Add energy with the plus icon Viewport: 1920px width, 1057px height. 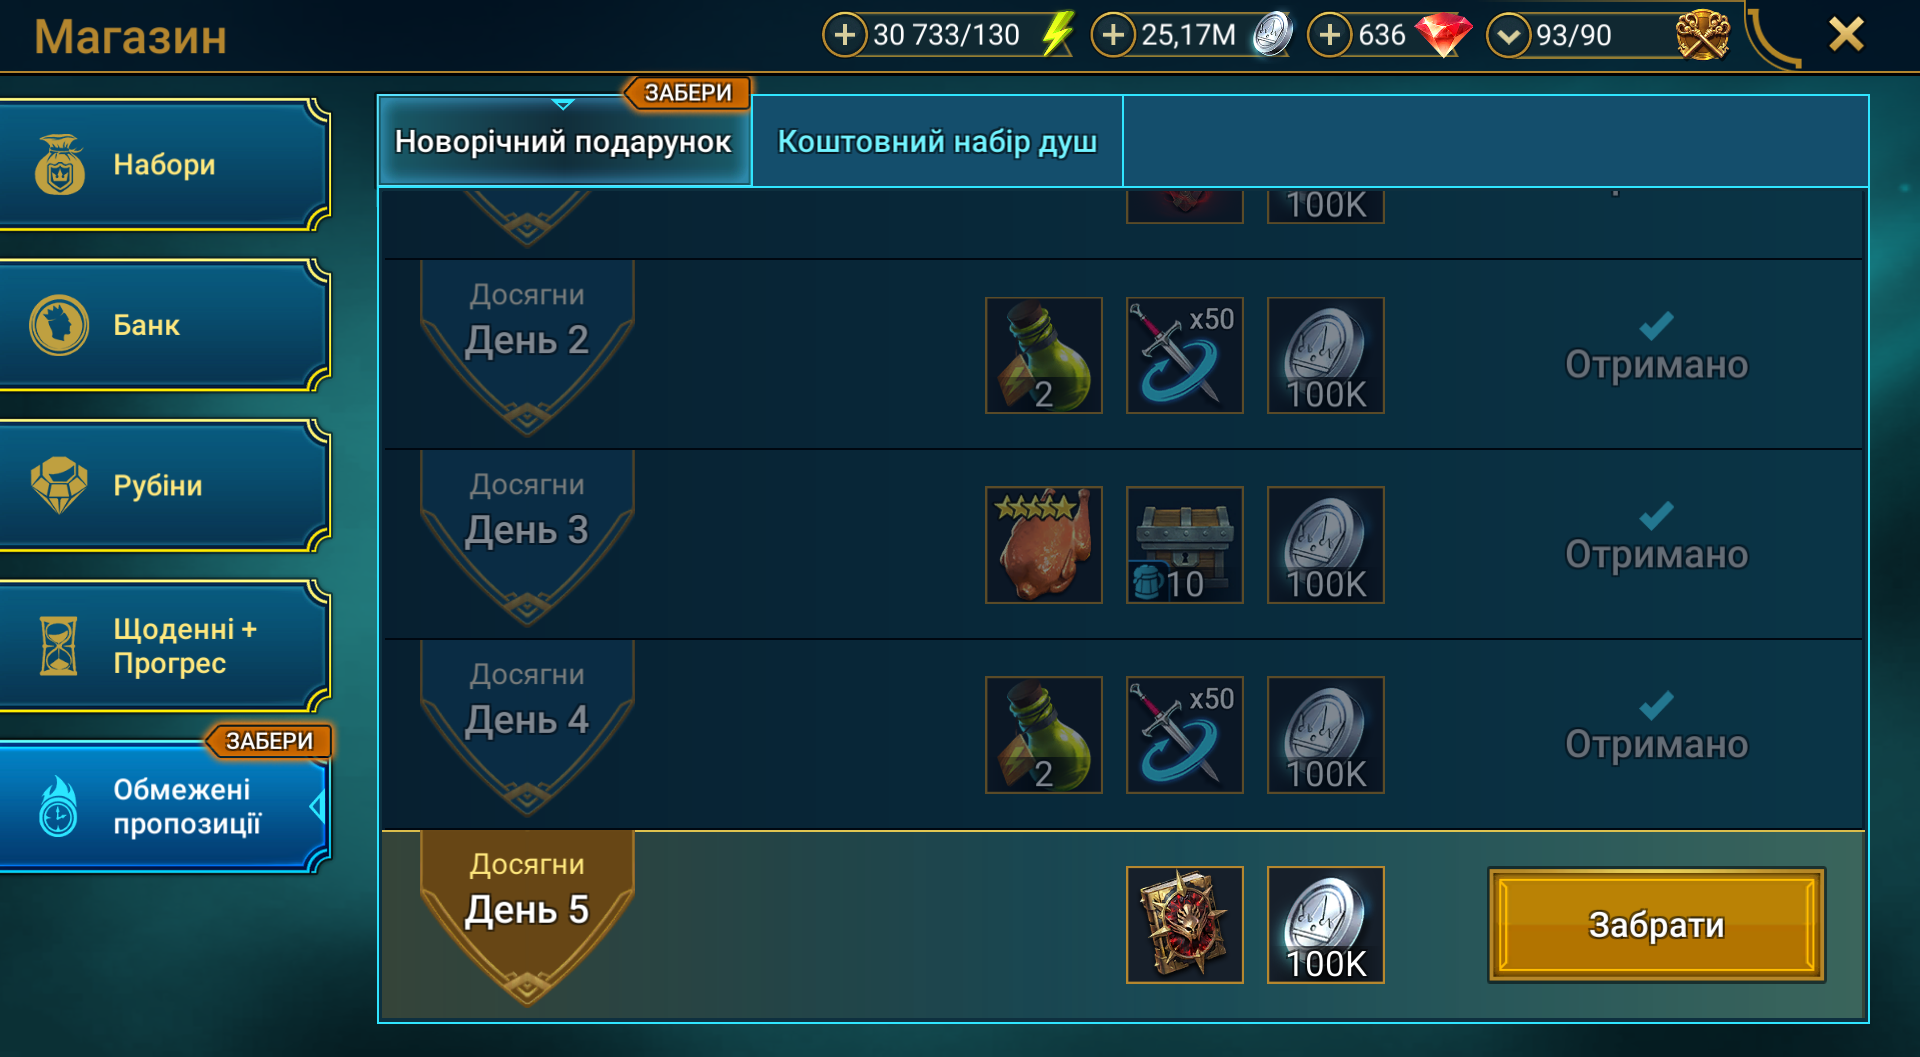(x=844, y=35)
